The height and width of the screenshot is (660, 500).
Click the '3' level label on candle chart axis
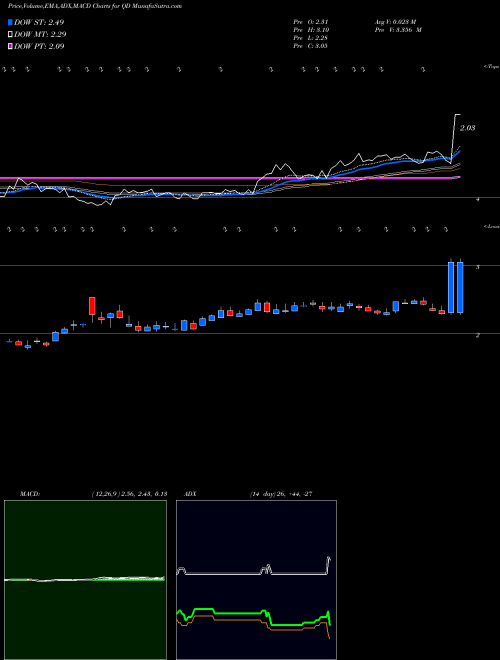478,267
